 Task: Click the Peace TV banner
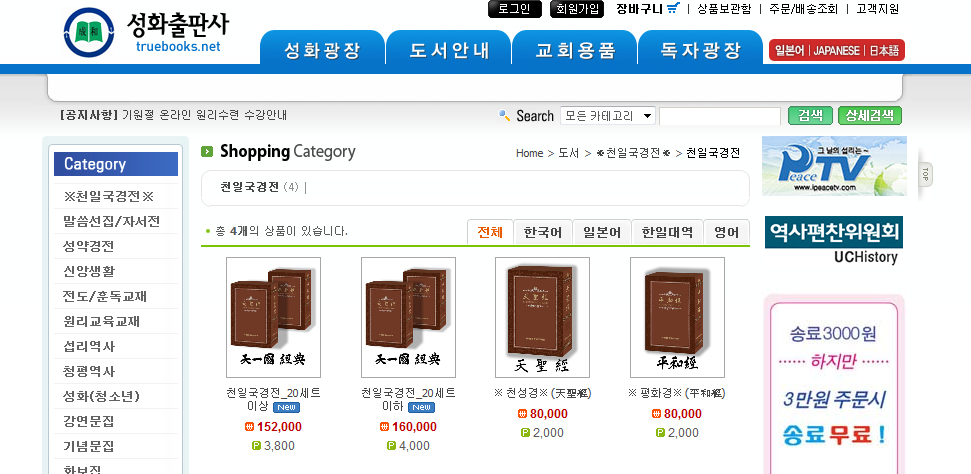point(834,166)
